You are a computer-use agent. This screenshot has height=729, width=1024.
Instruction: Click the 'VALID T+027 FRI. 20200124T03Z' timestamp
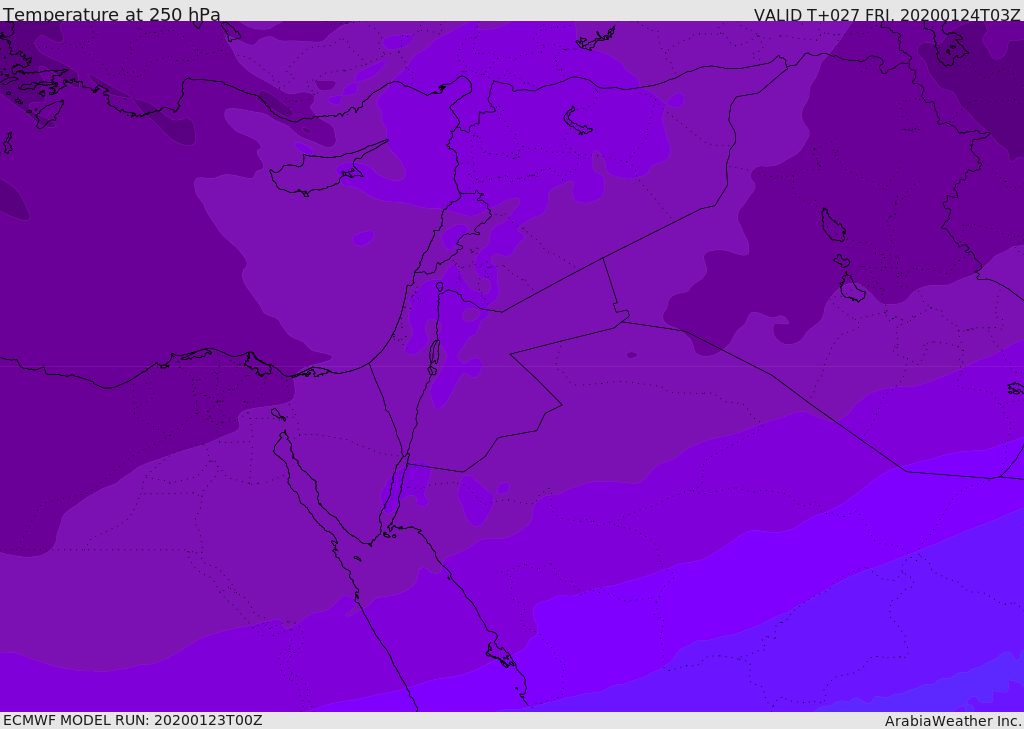pyautogui.click(x=887, y=15)
